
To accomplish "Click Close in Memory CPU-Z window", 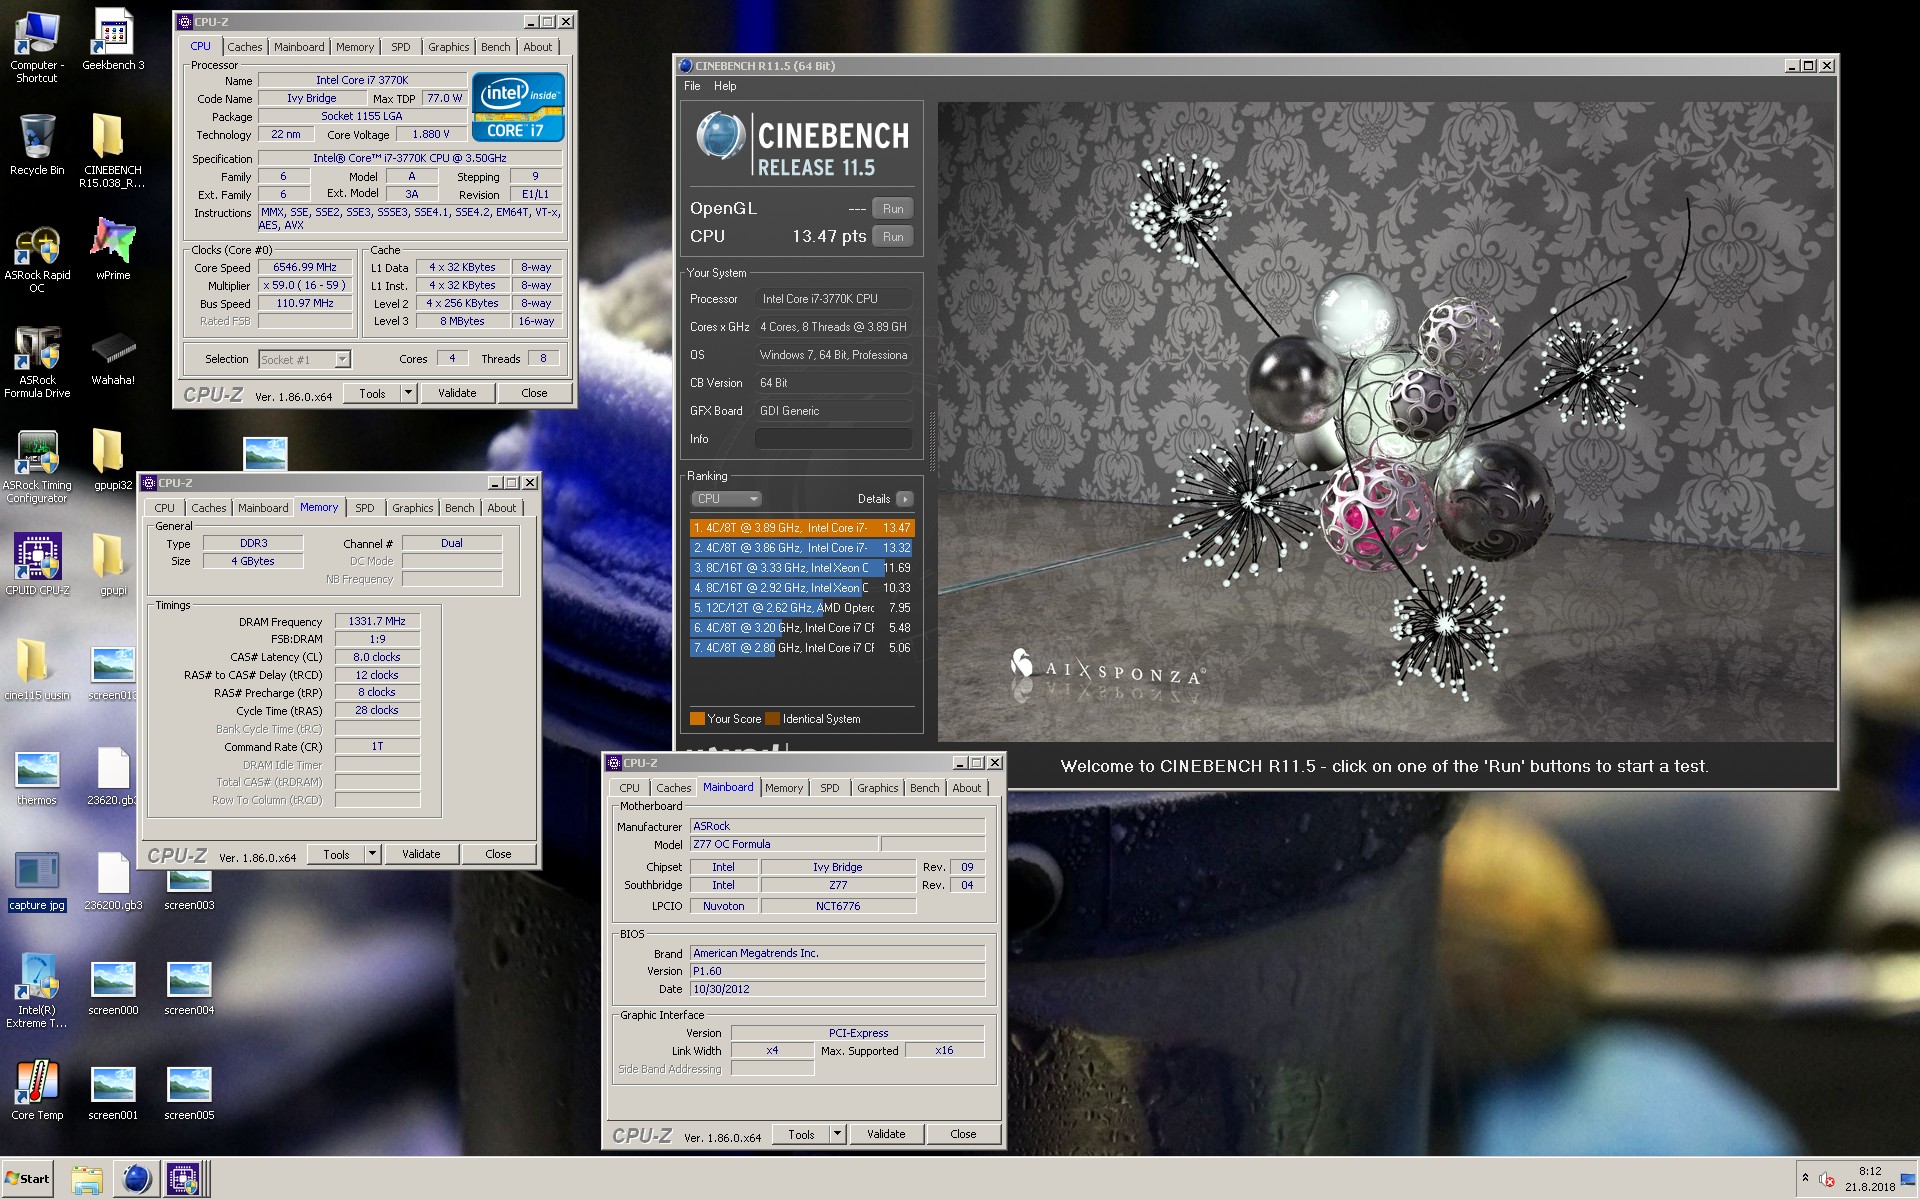I will [498, 854].
